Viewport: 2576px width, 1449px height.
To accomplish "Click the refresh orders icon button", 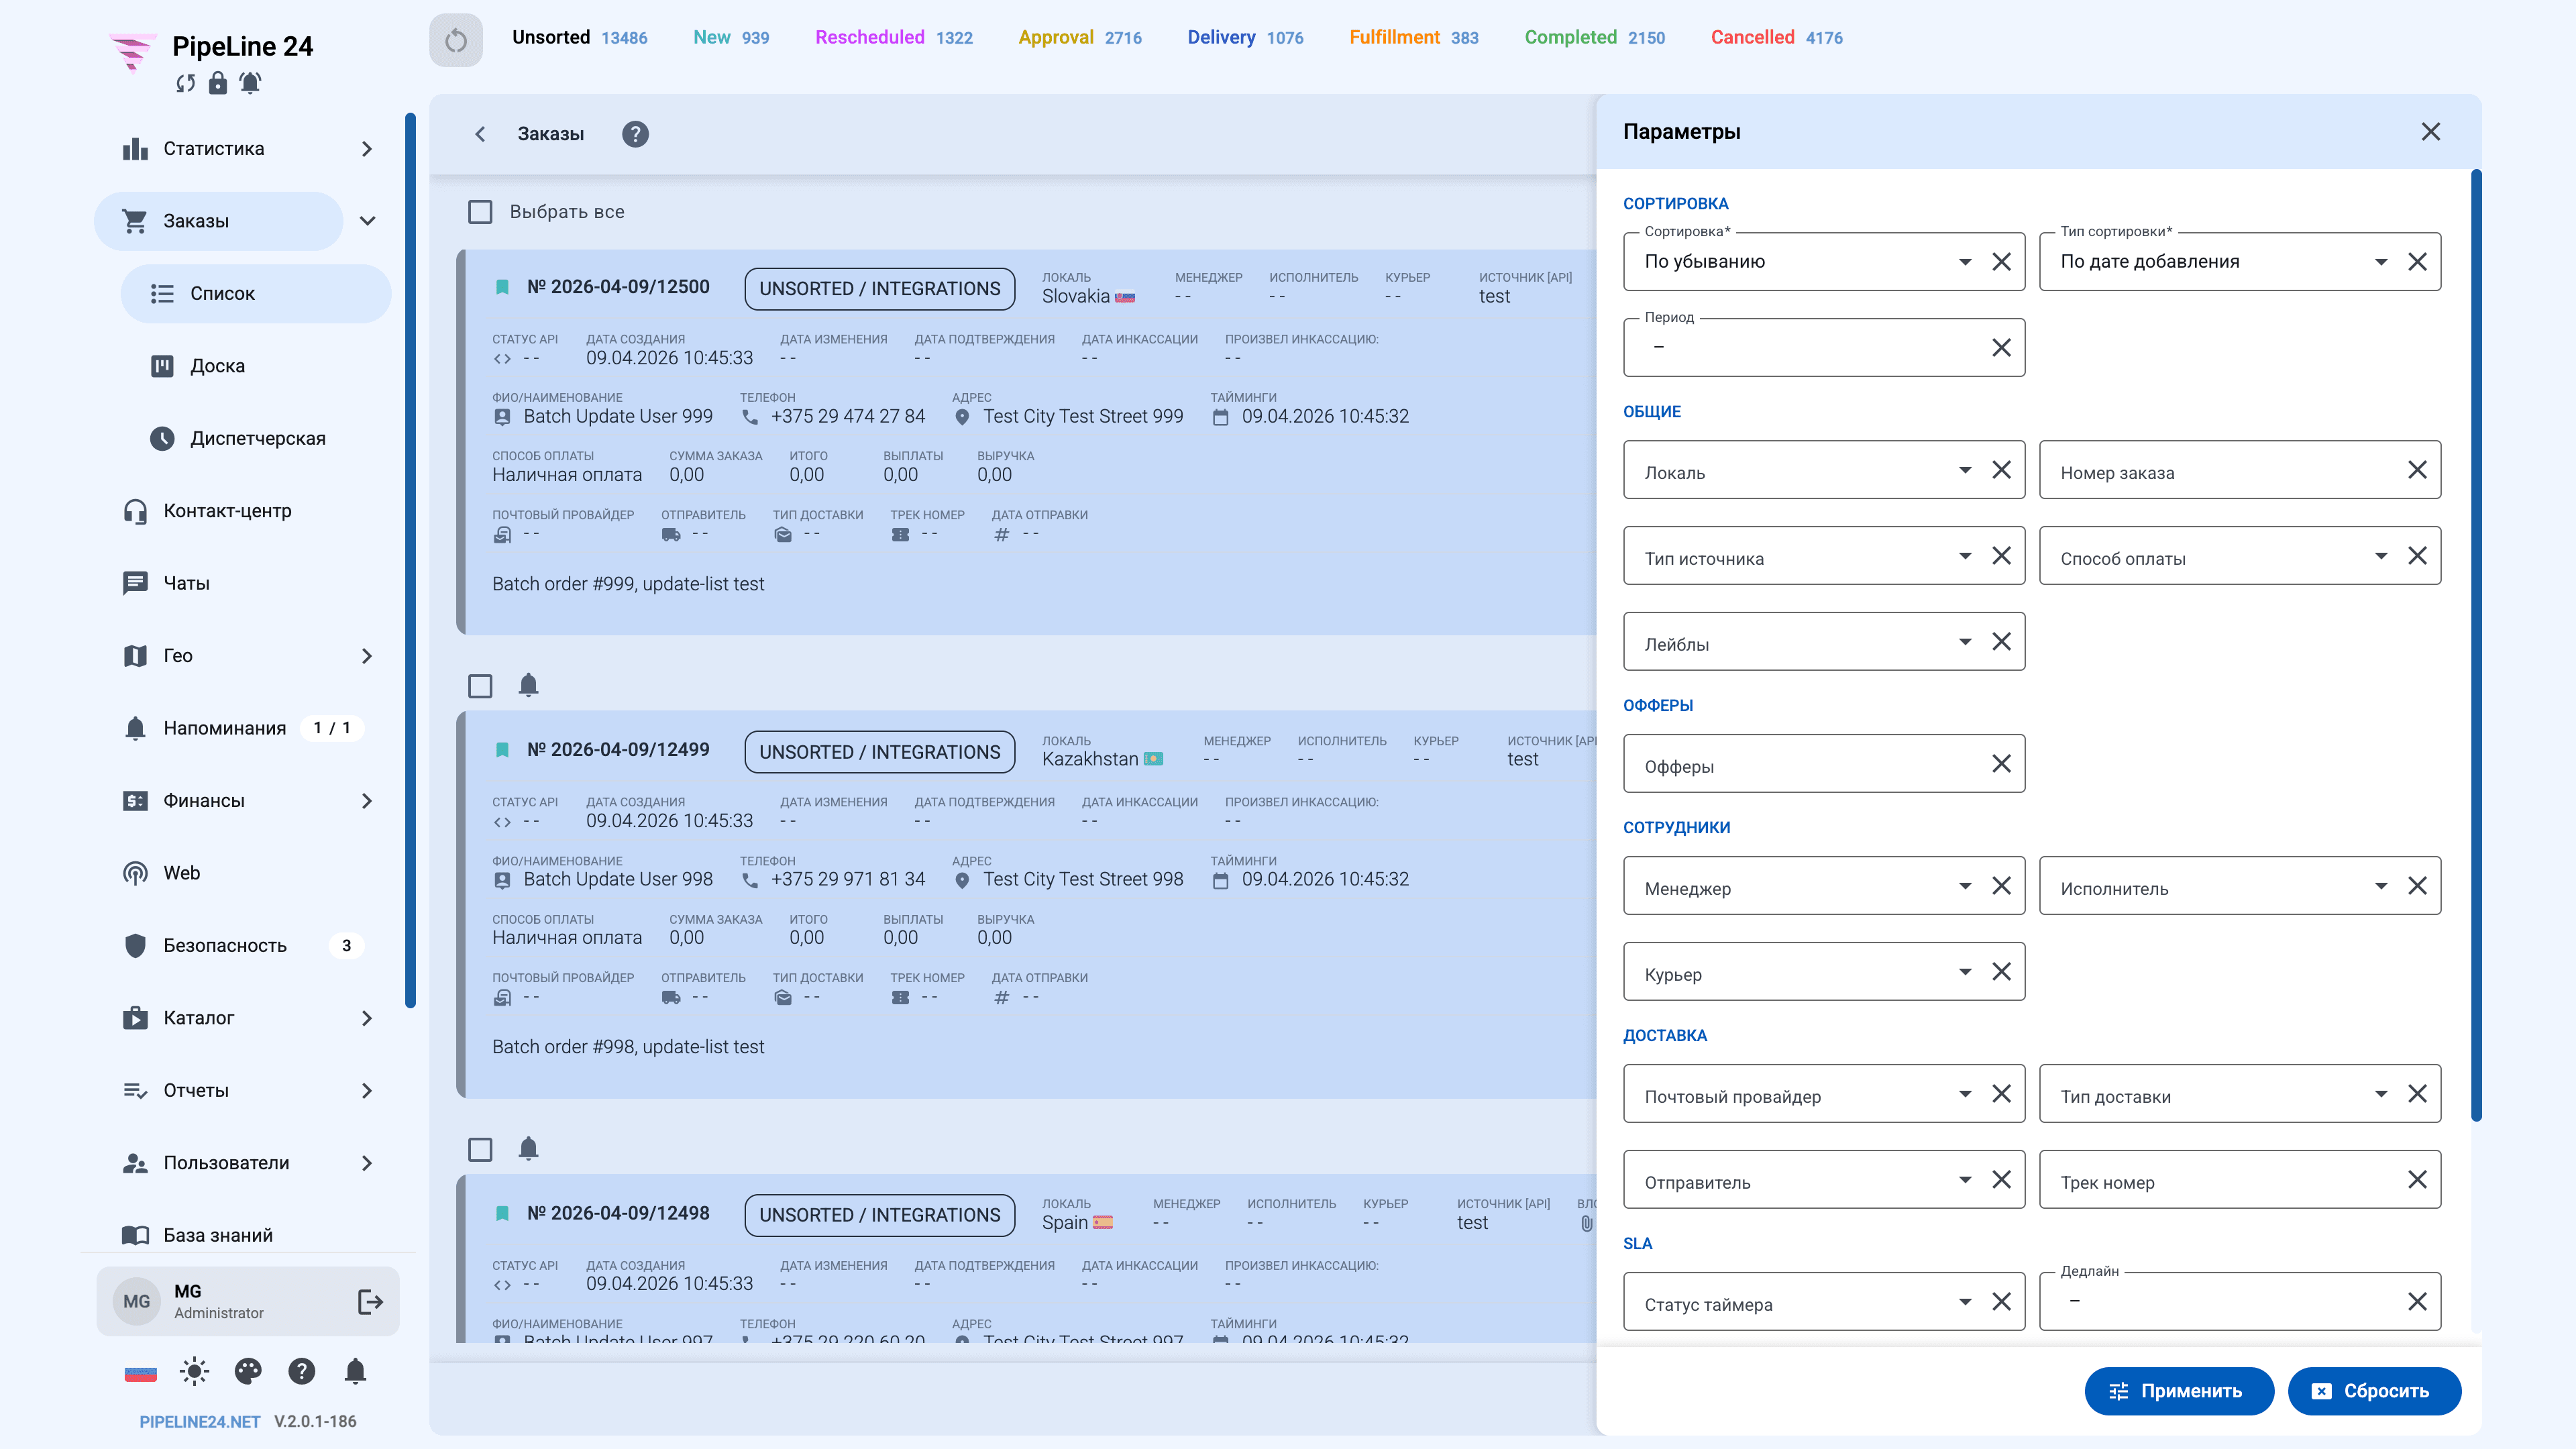I will 456,40.
